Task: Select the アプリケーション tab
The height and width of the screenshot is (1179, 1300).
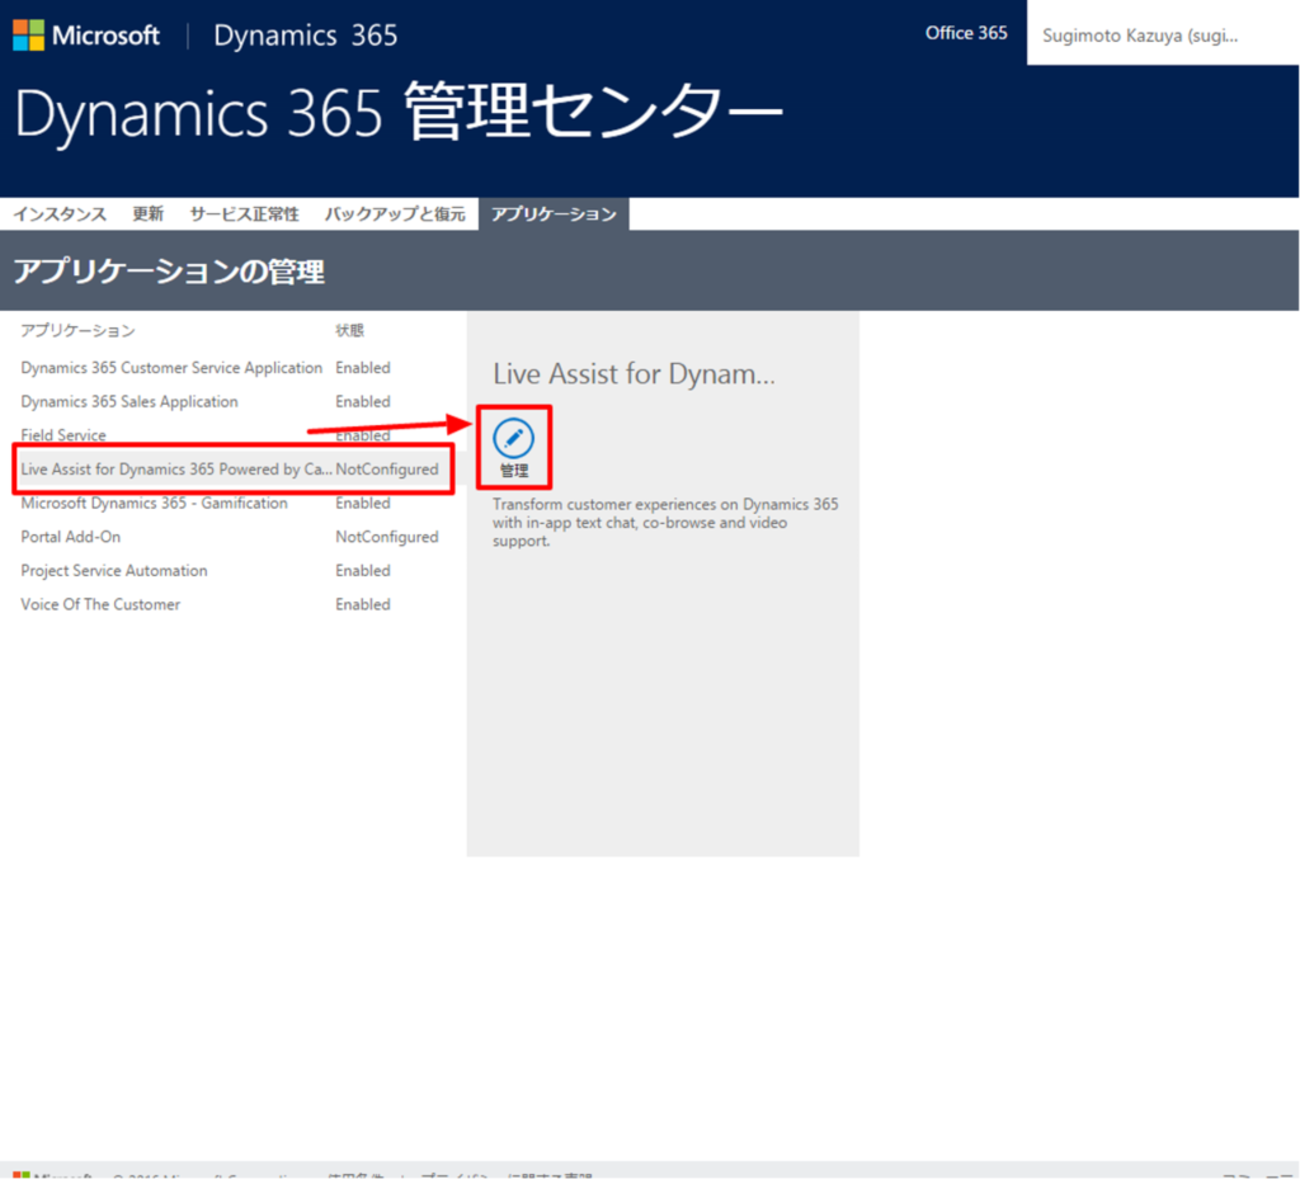Action: pyautogui.click(x=553, y=214)
